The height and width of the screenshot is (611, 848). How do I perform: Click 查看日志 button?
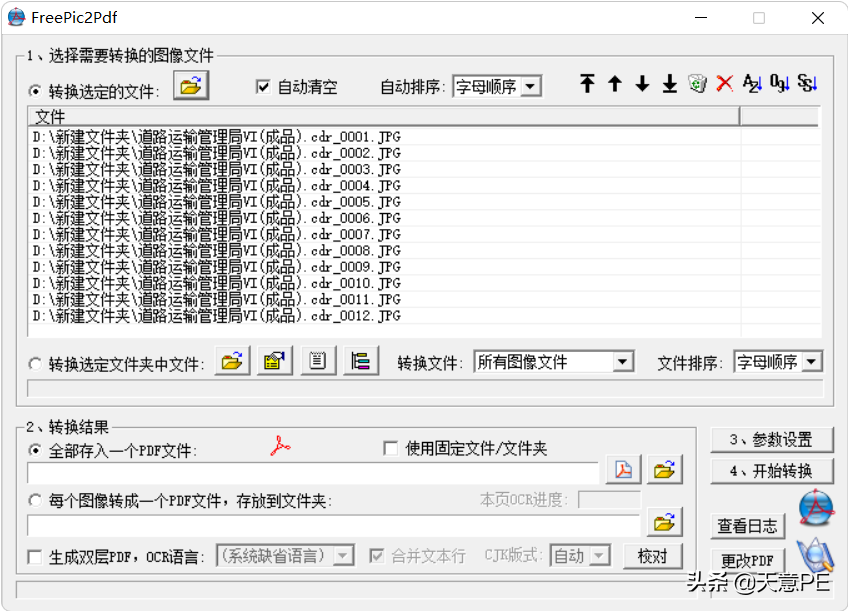tap(747, 526)
